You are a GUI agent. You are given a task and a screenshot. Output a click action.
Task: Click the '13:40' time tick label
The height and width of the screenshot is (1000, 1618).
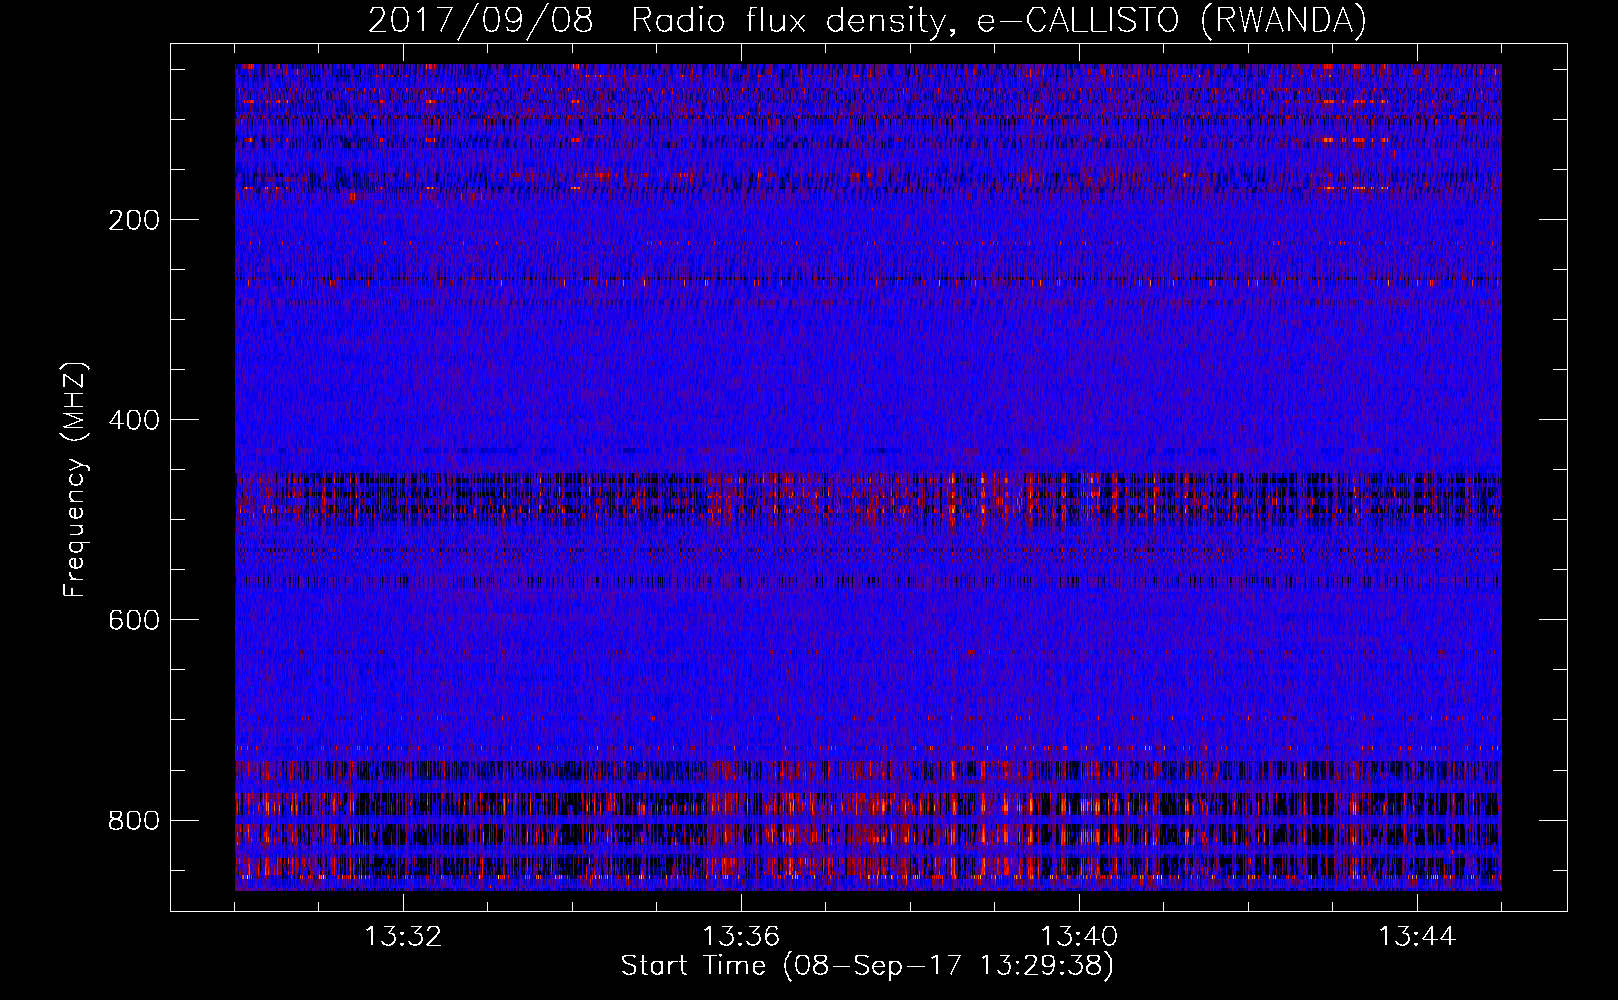pos(1079,937)
